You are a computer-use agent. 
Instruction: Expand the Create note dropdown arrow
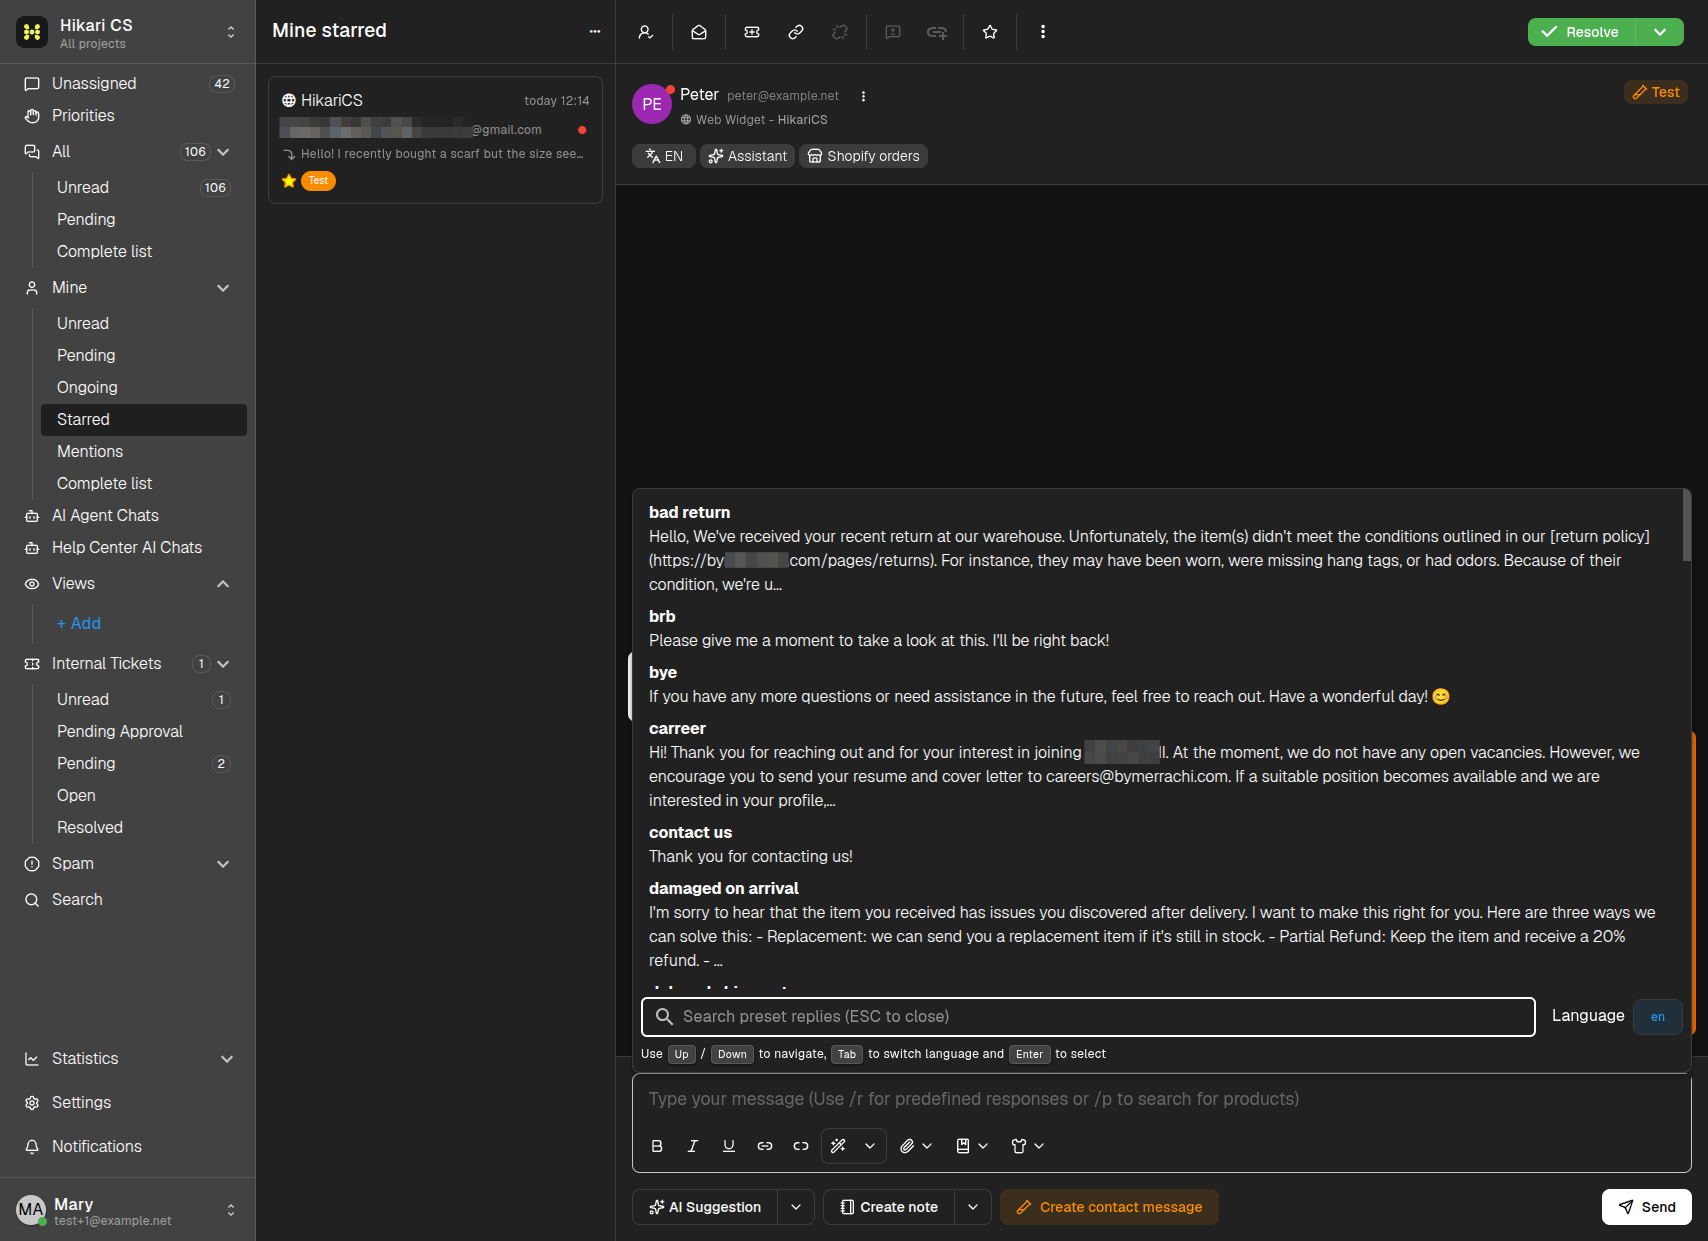973,1207
